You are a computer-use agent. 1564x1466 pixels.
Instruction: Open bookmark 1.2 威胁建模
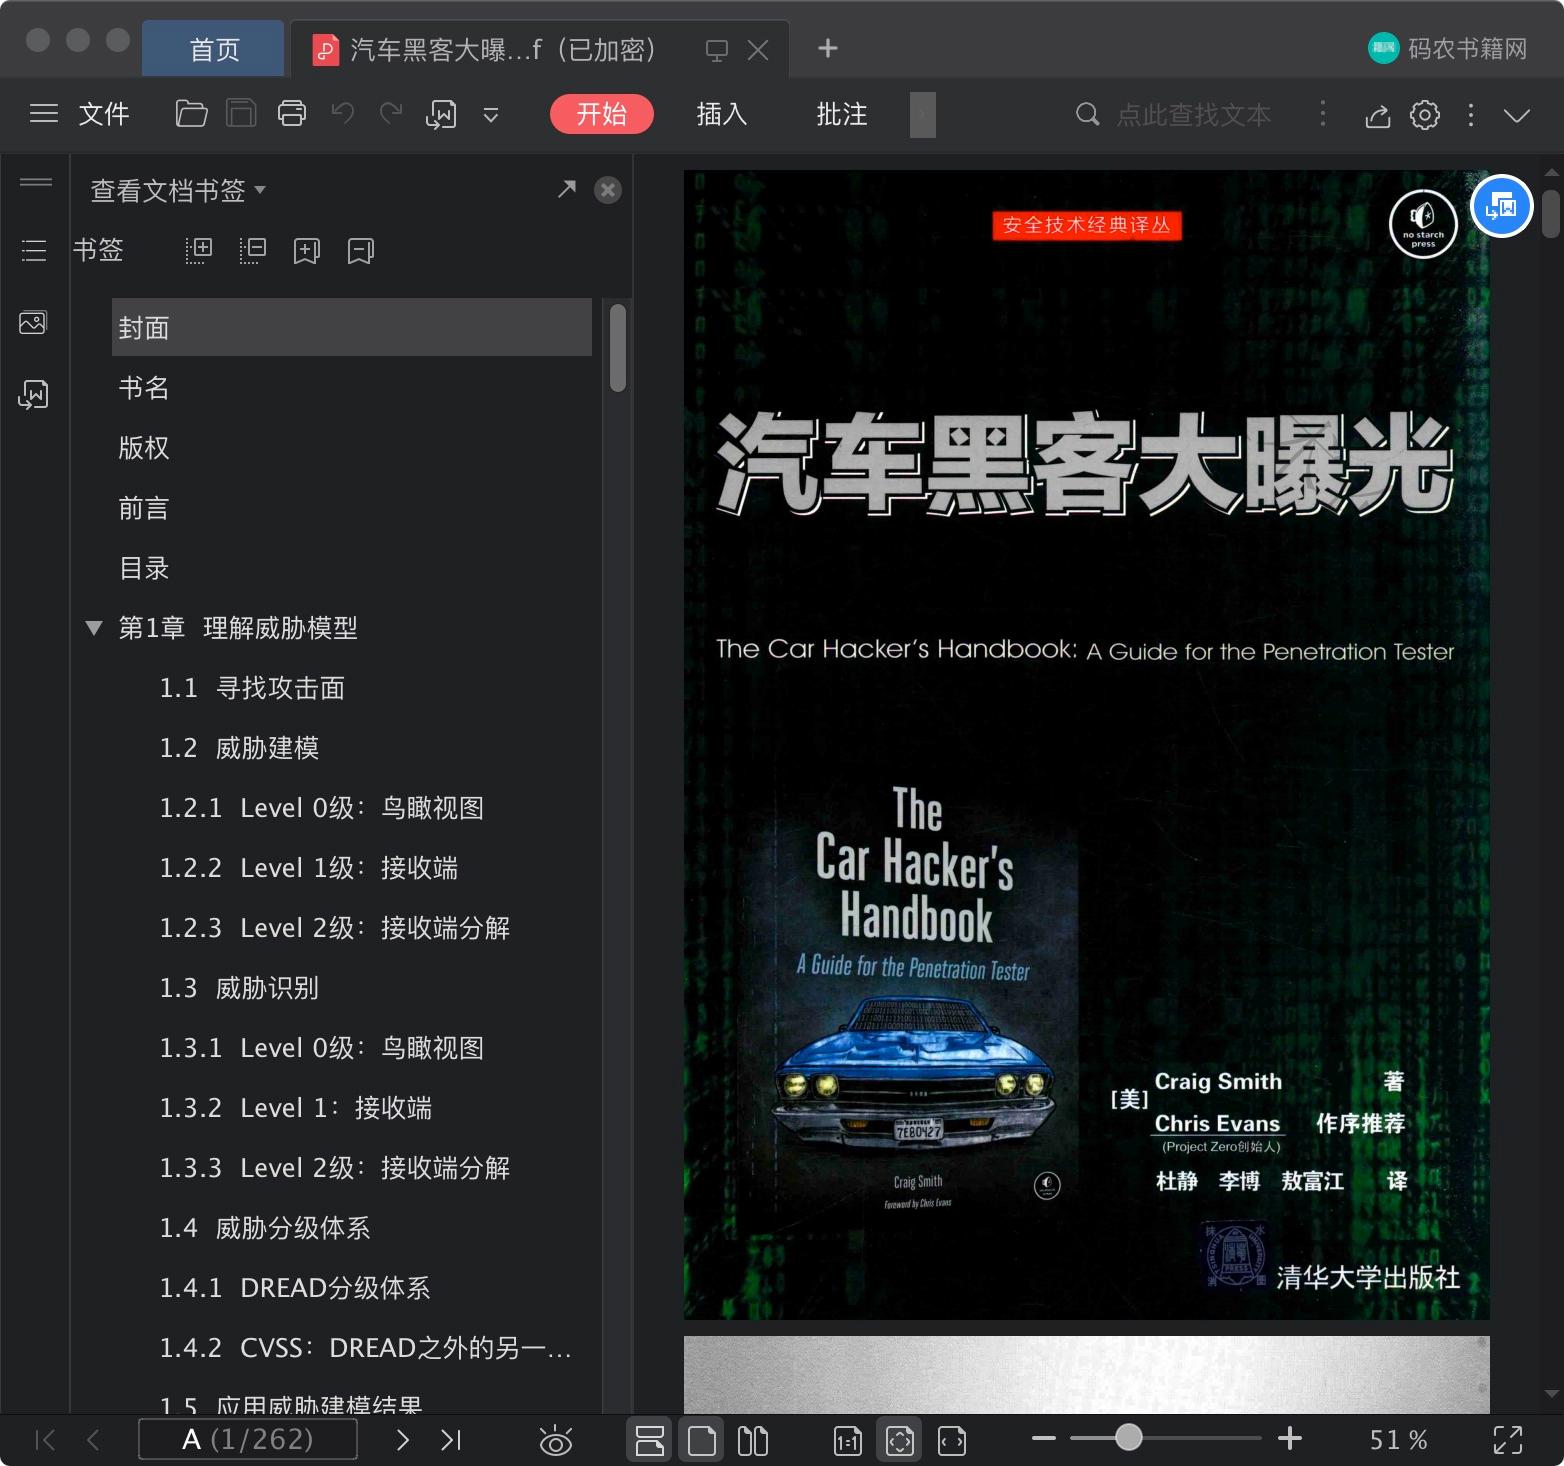click(x=239, y=748)
